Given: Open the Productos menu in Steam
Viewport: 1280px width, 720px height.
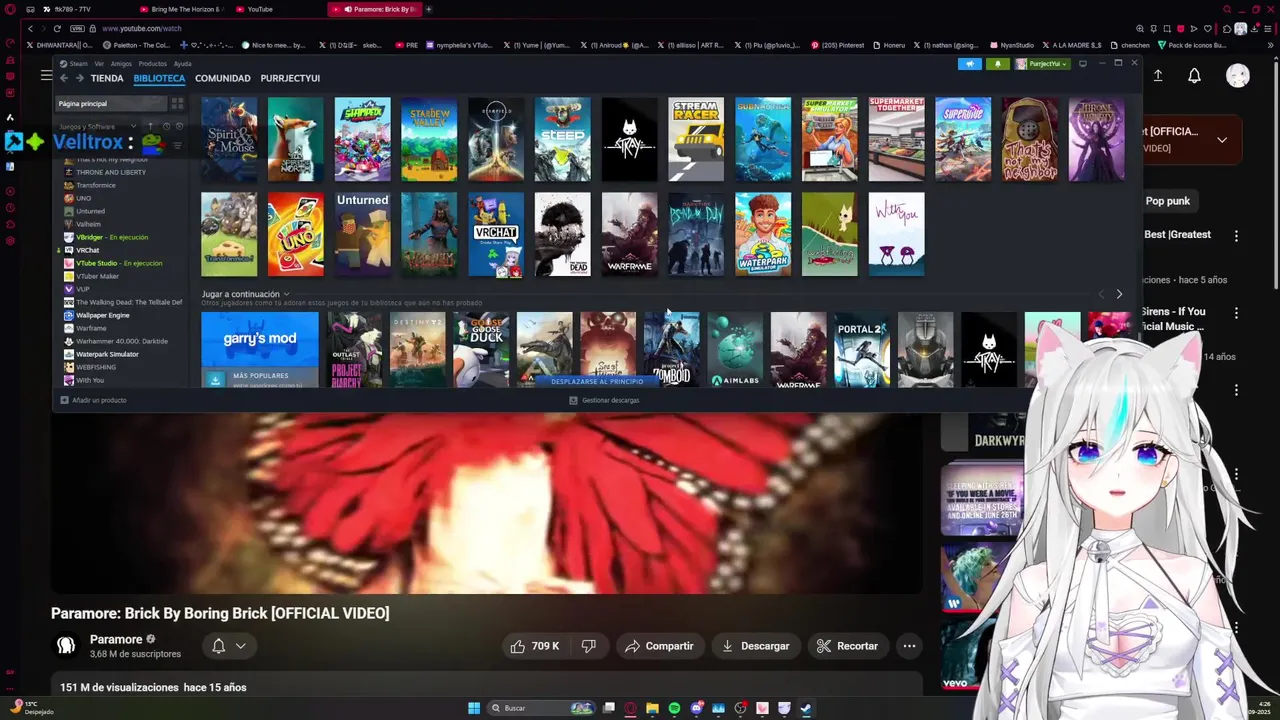Looking at the screenshot, I should (x=152, y=64).
